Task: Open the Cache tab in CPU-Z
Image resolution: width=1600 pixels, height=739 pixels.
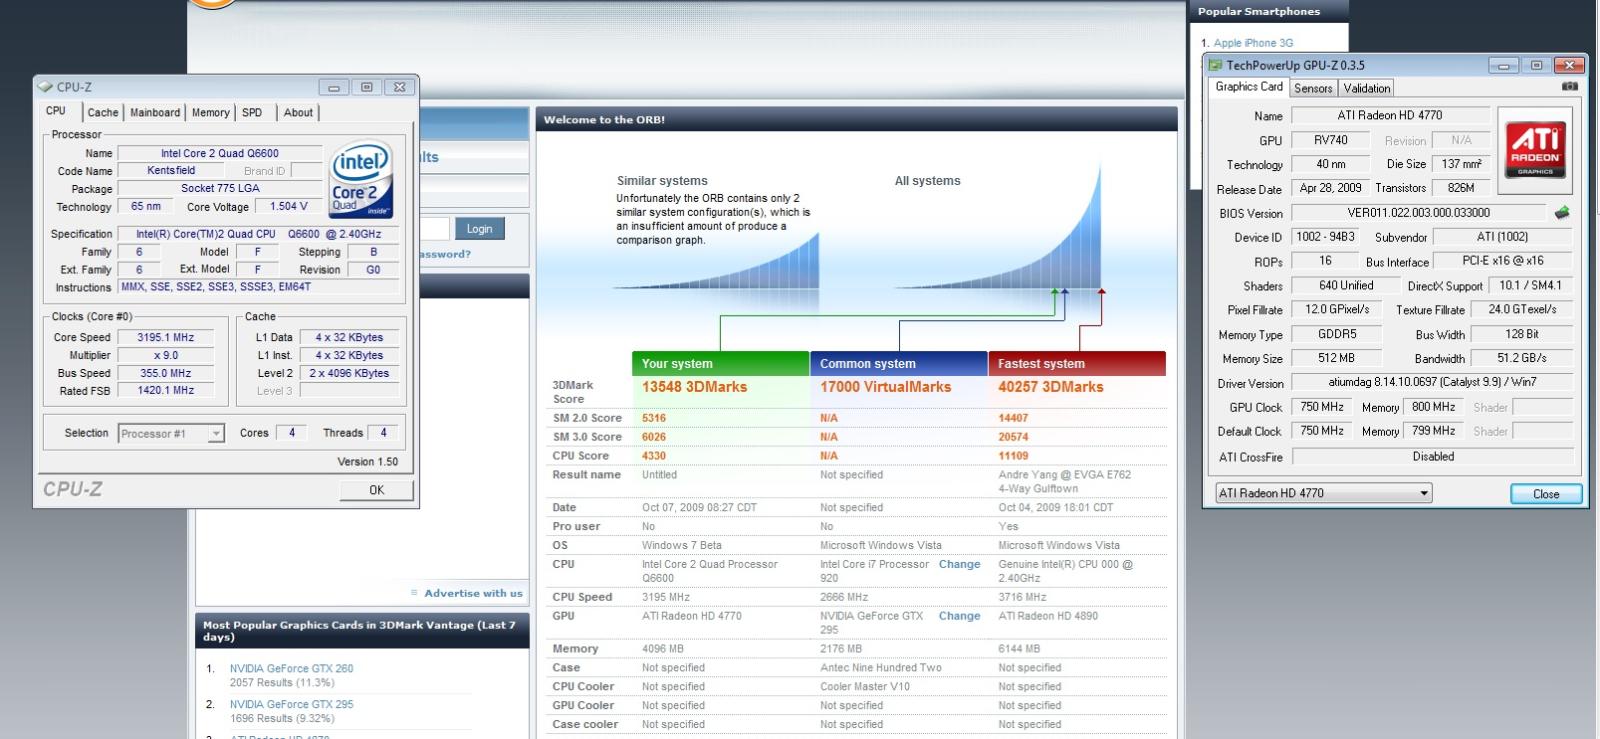Action: pyautogui.click(x=103, y=113)
